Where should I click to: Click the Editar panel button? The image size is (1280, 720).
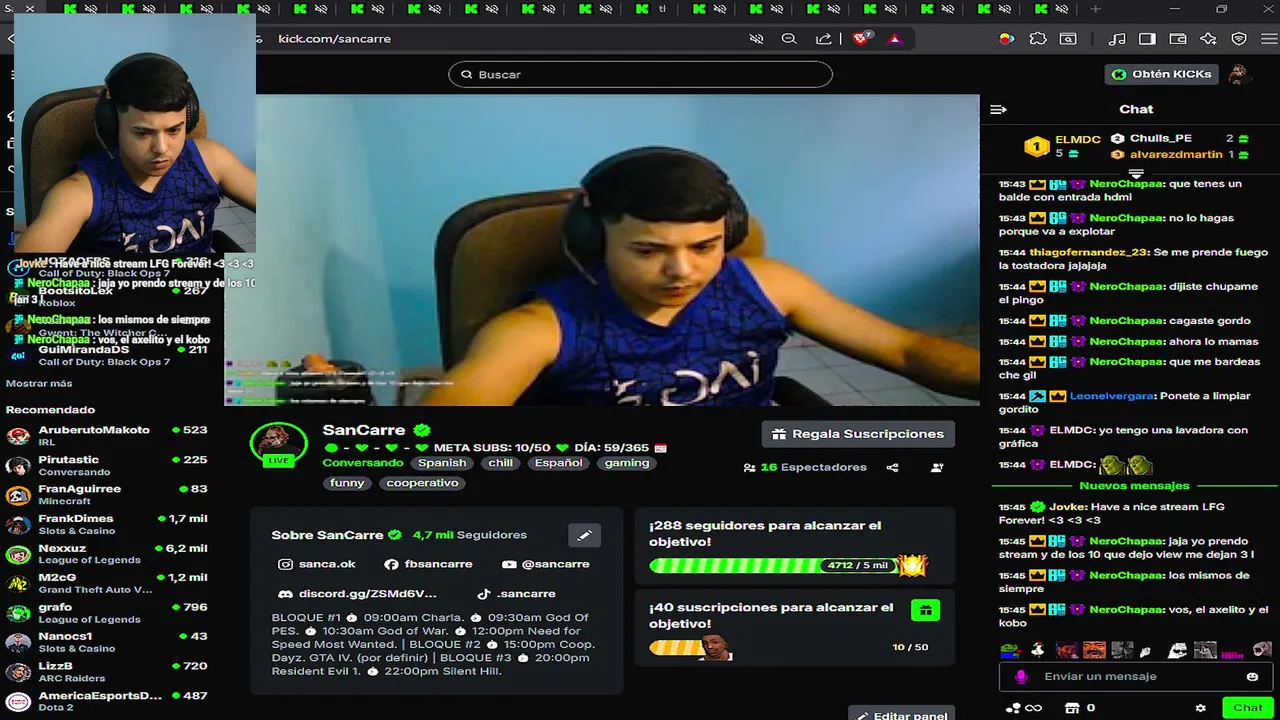tap(902, 713)
